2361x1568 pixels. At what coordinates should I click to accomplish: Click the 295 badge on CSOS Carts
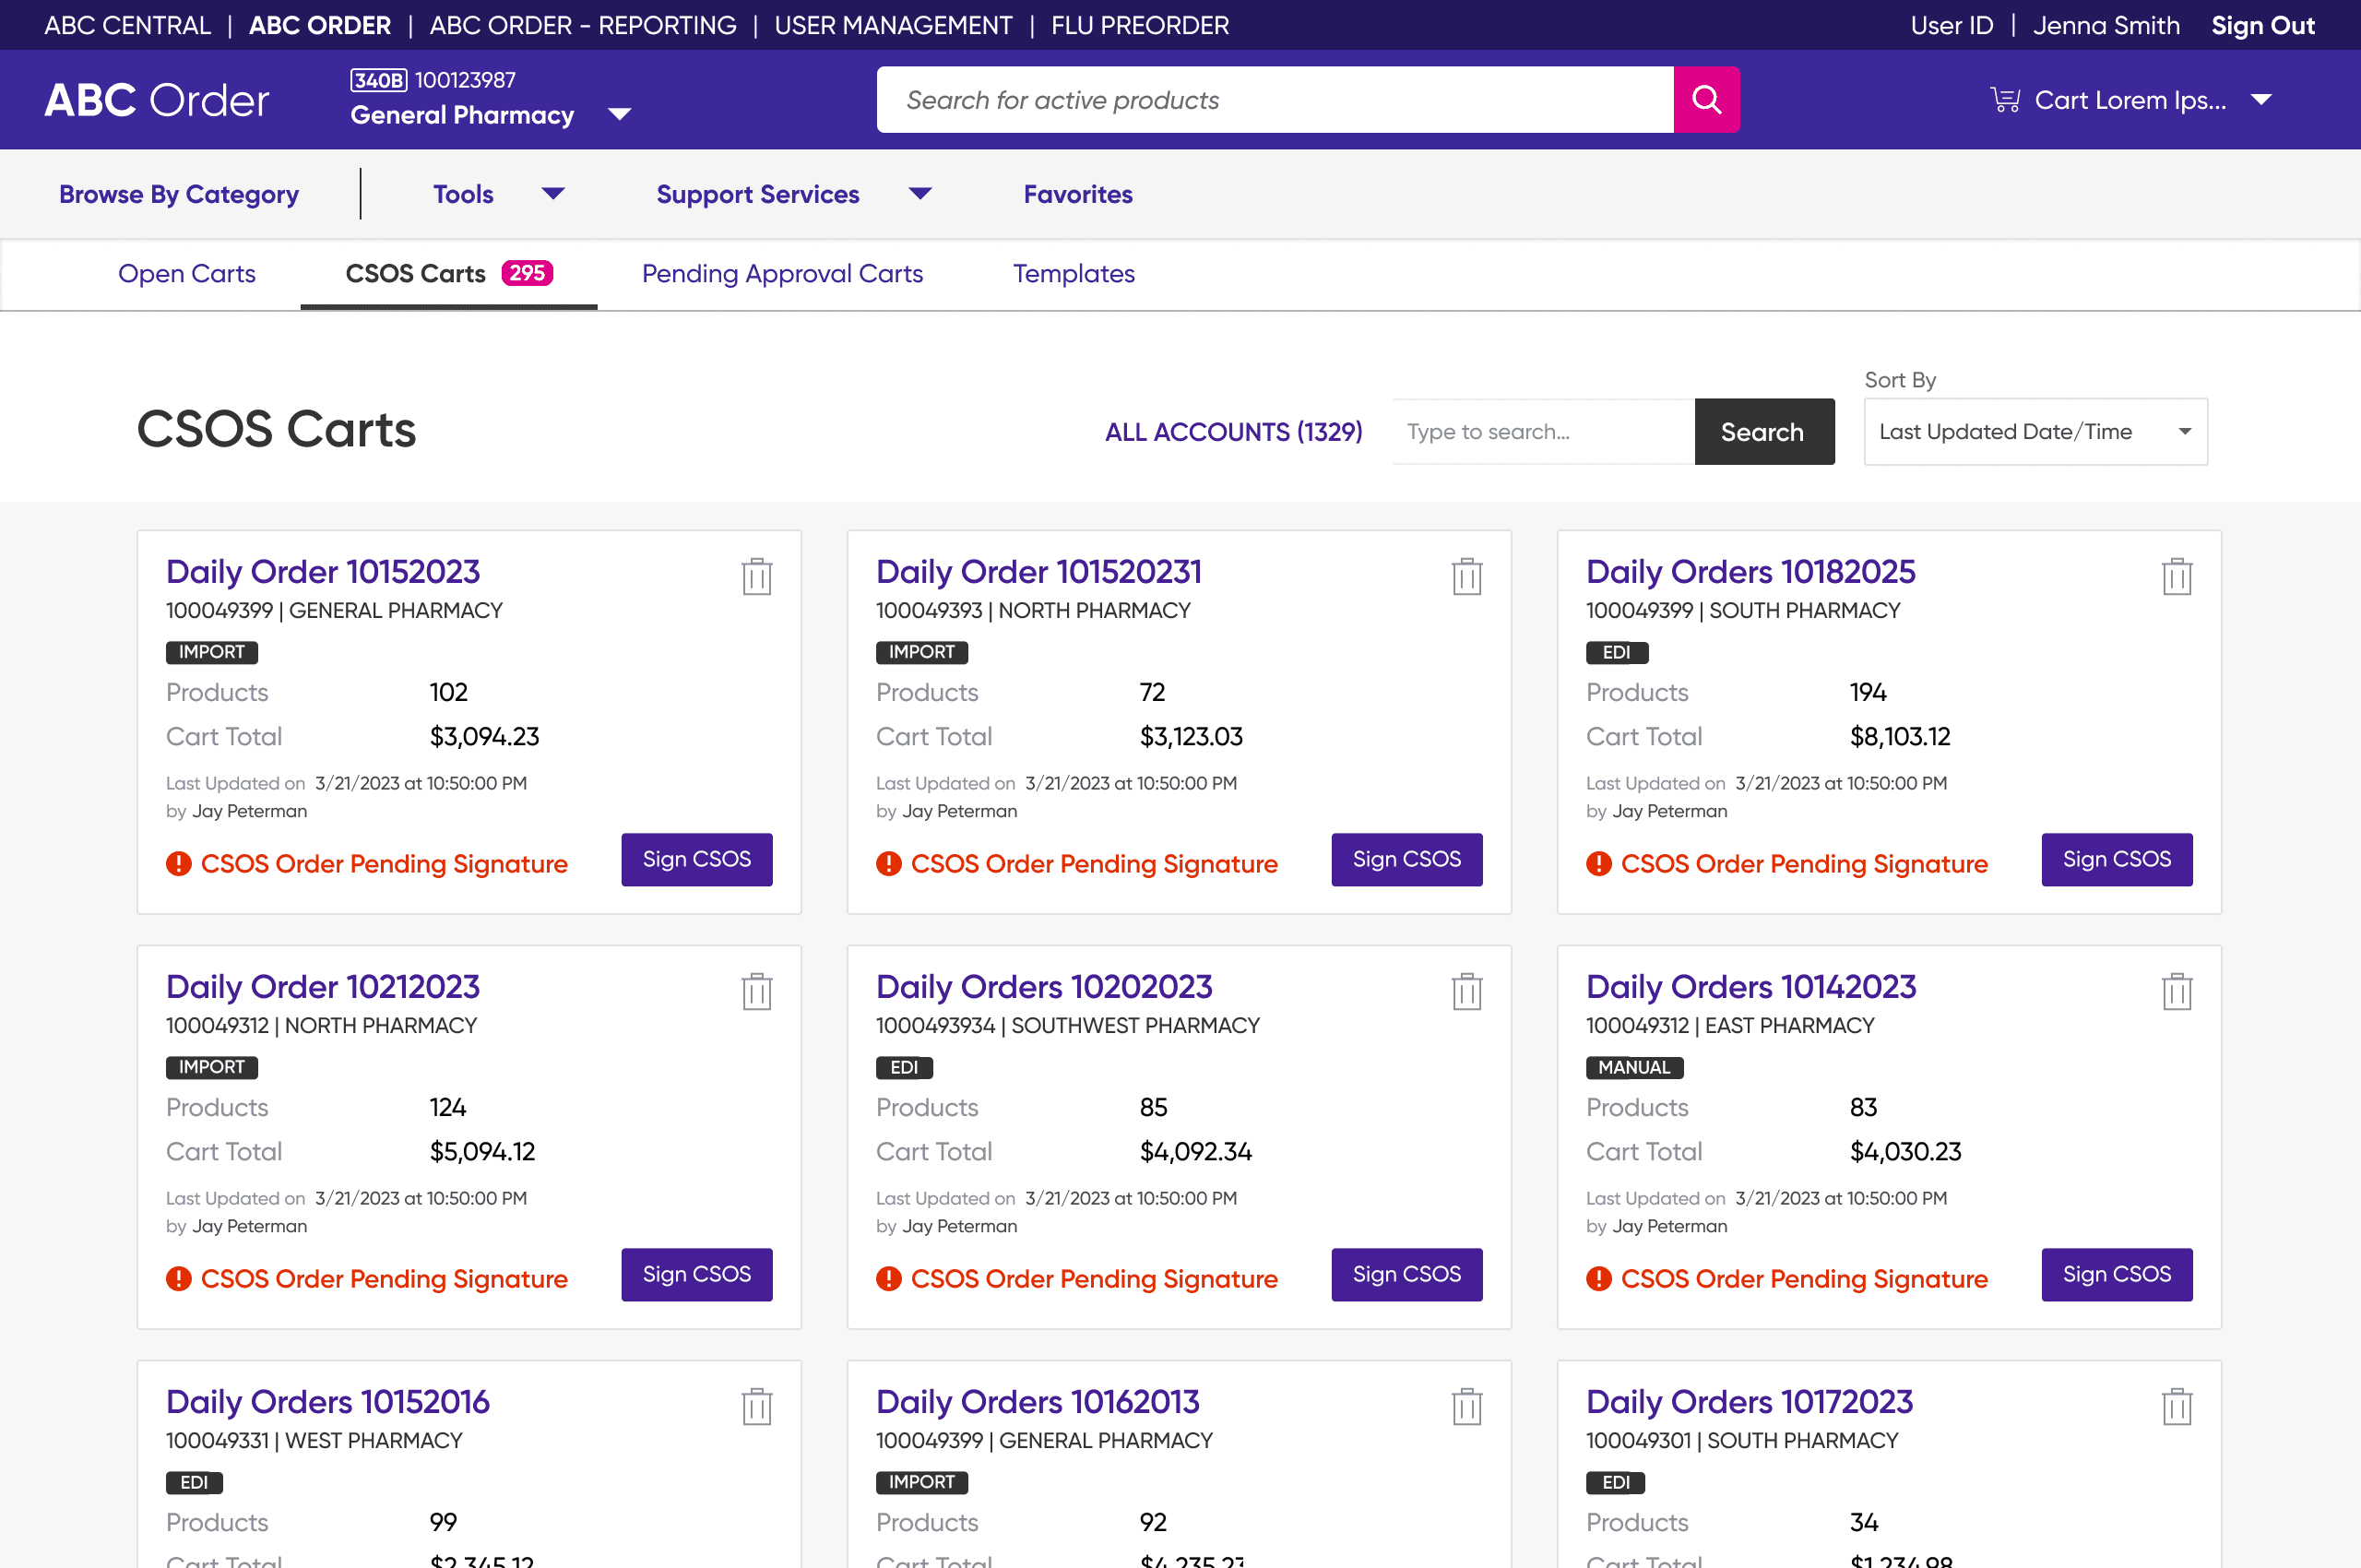[527, 273]
